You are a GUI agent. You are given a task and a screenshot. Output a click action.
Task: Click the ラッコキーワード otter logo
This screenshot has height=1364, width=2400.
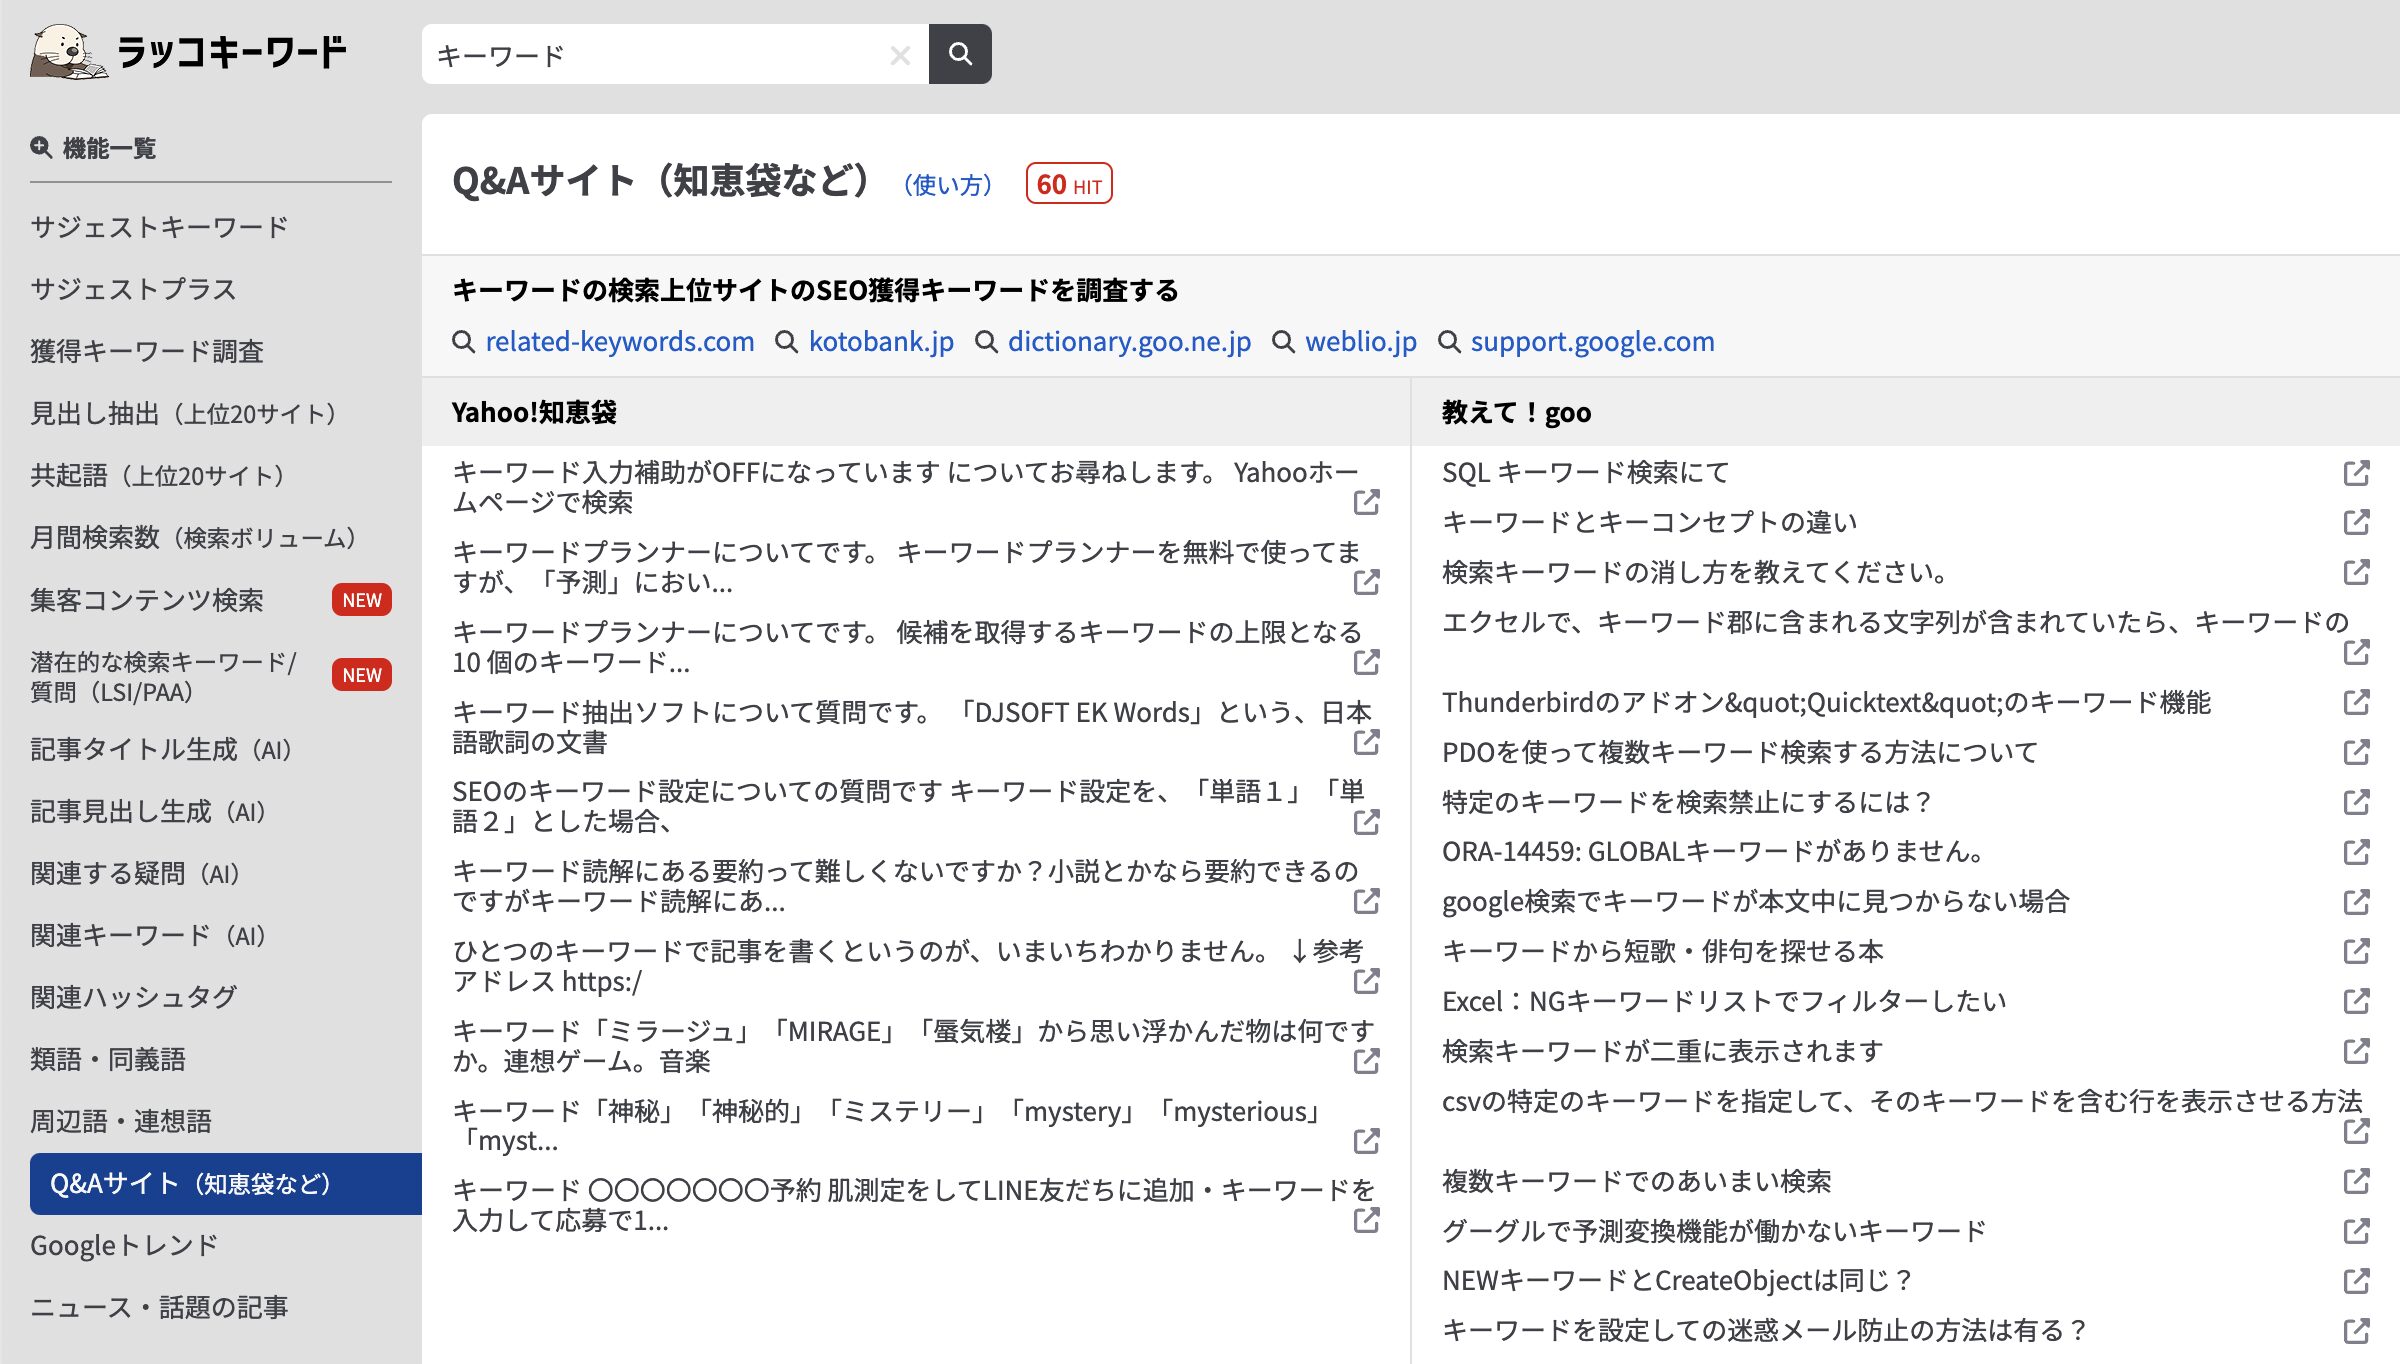tap(188, 52)
